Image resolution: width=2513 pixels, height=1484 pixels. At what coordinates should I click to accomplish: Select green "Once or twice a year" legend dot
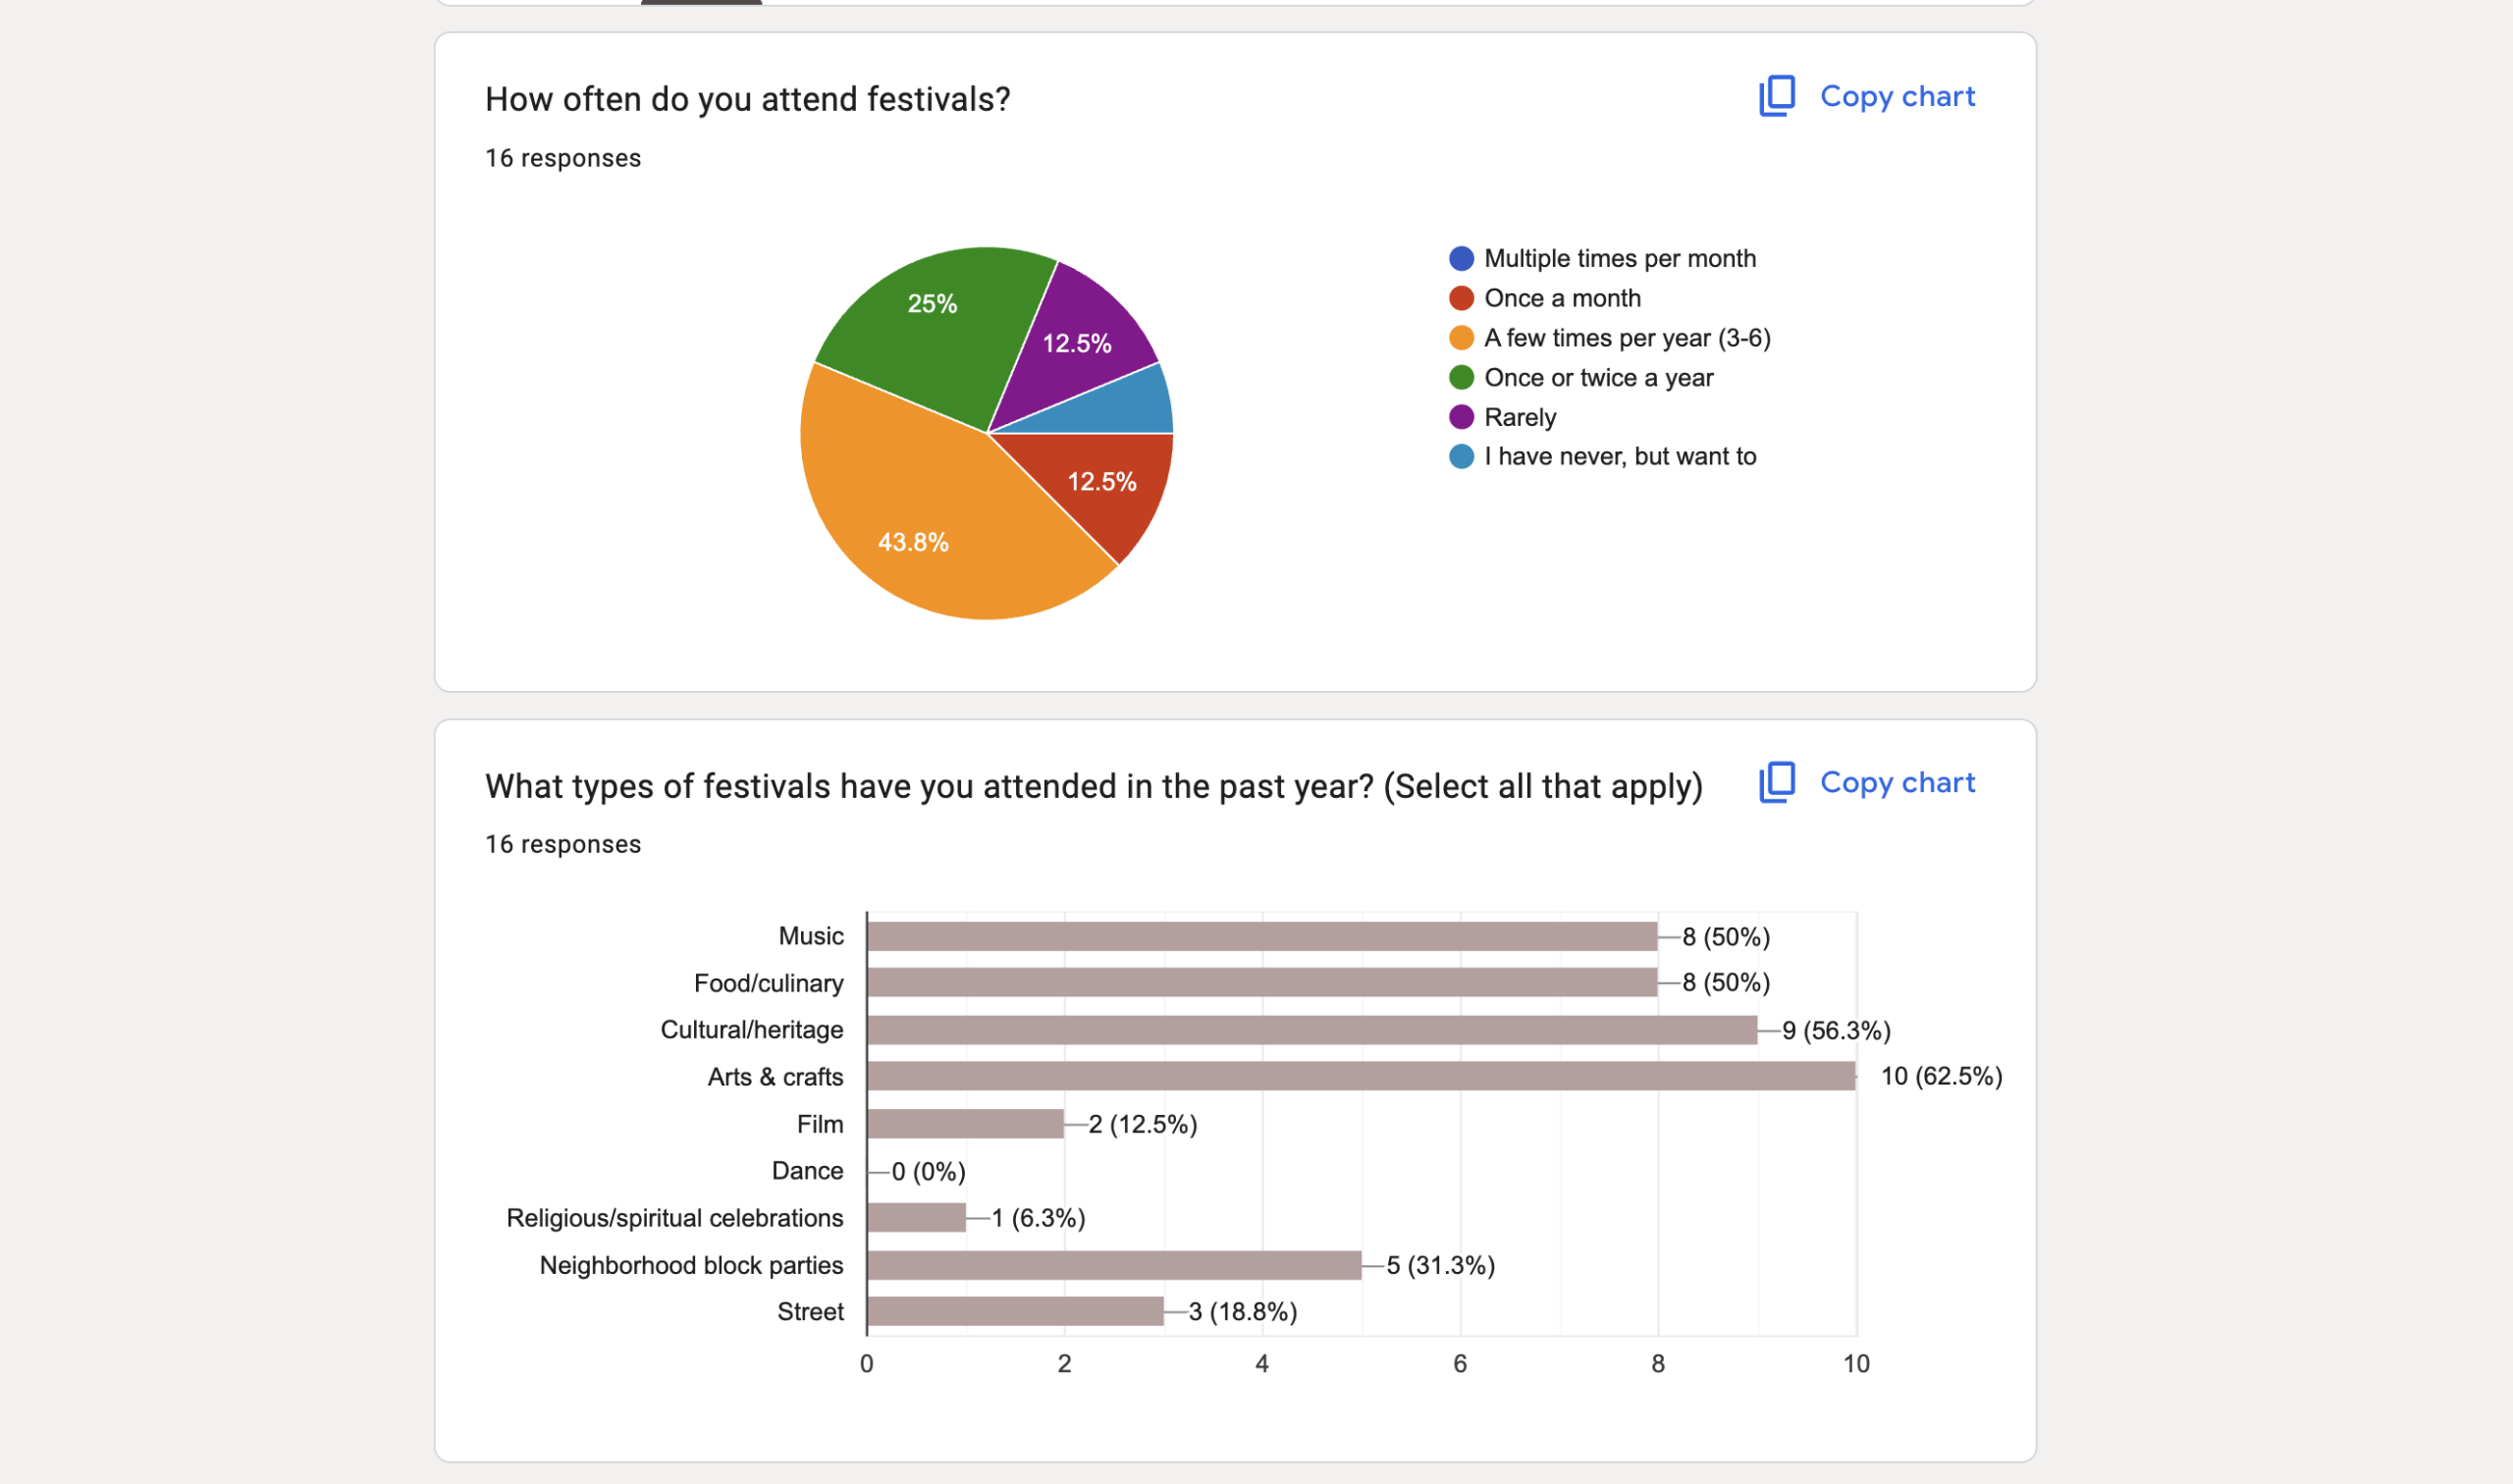tap(1461, 378)
